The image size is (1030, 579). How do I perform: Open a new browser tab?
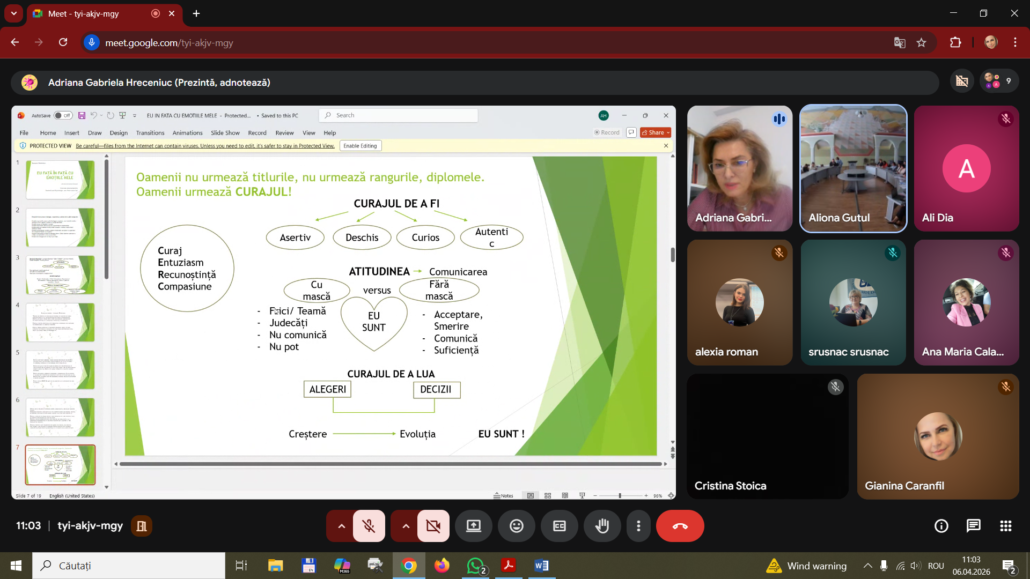click(x=196, y=13)
